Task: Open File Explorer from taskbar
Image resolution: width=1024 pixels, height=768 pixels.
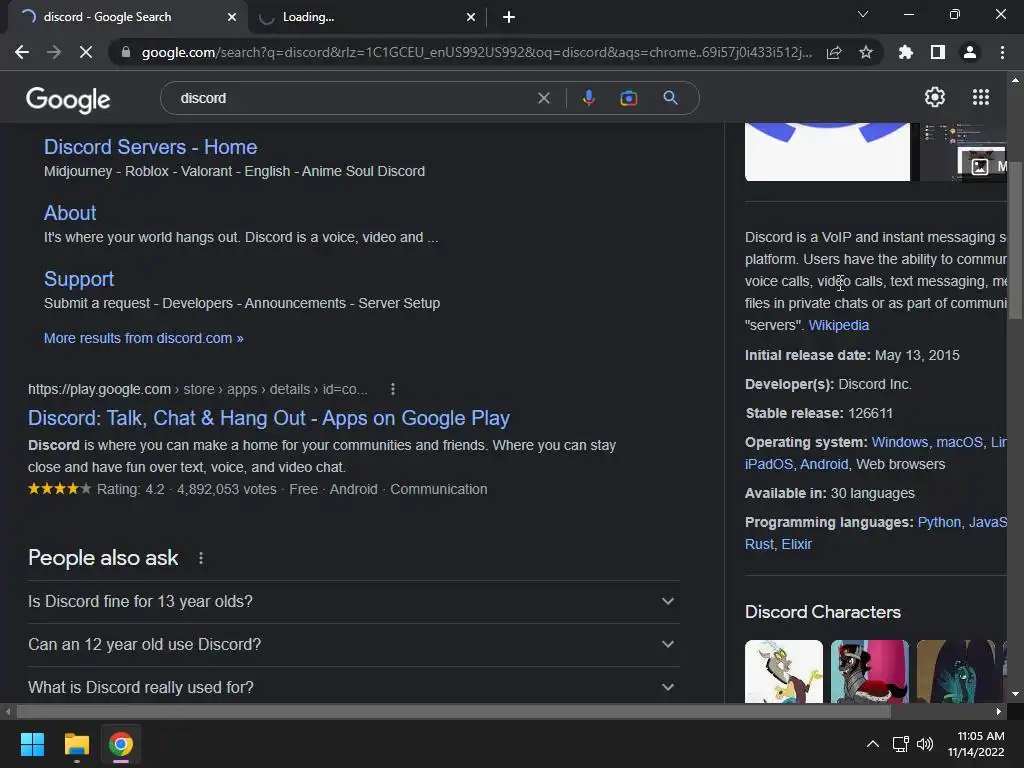Action: [x=76, y=744]
